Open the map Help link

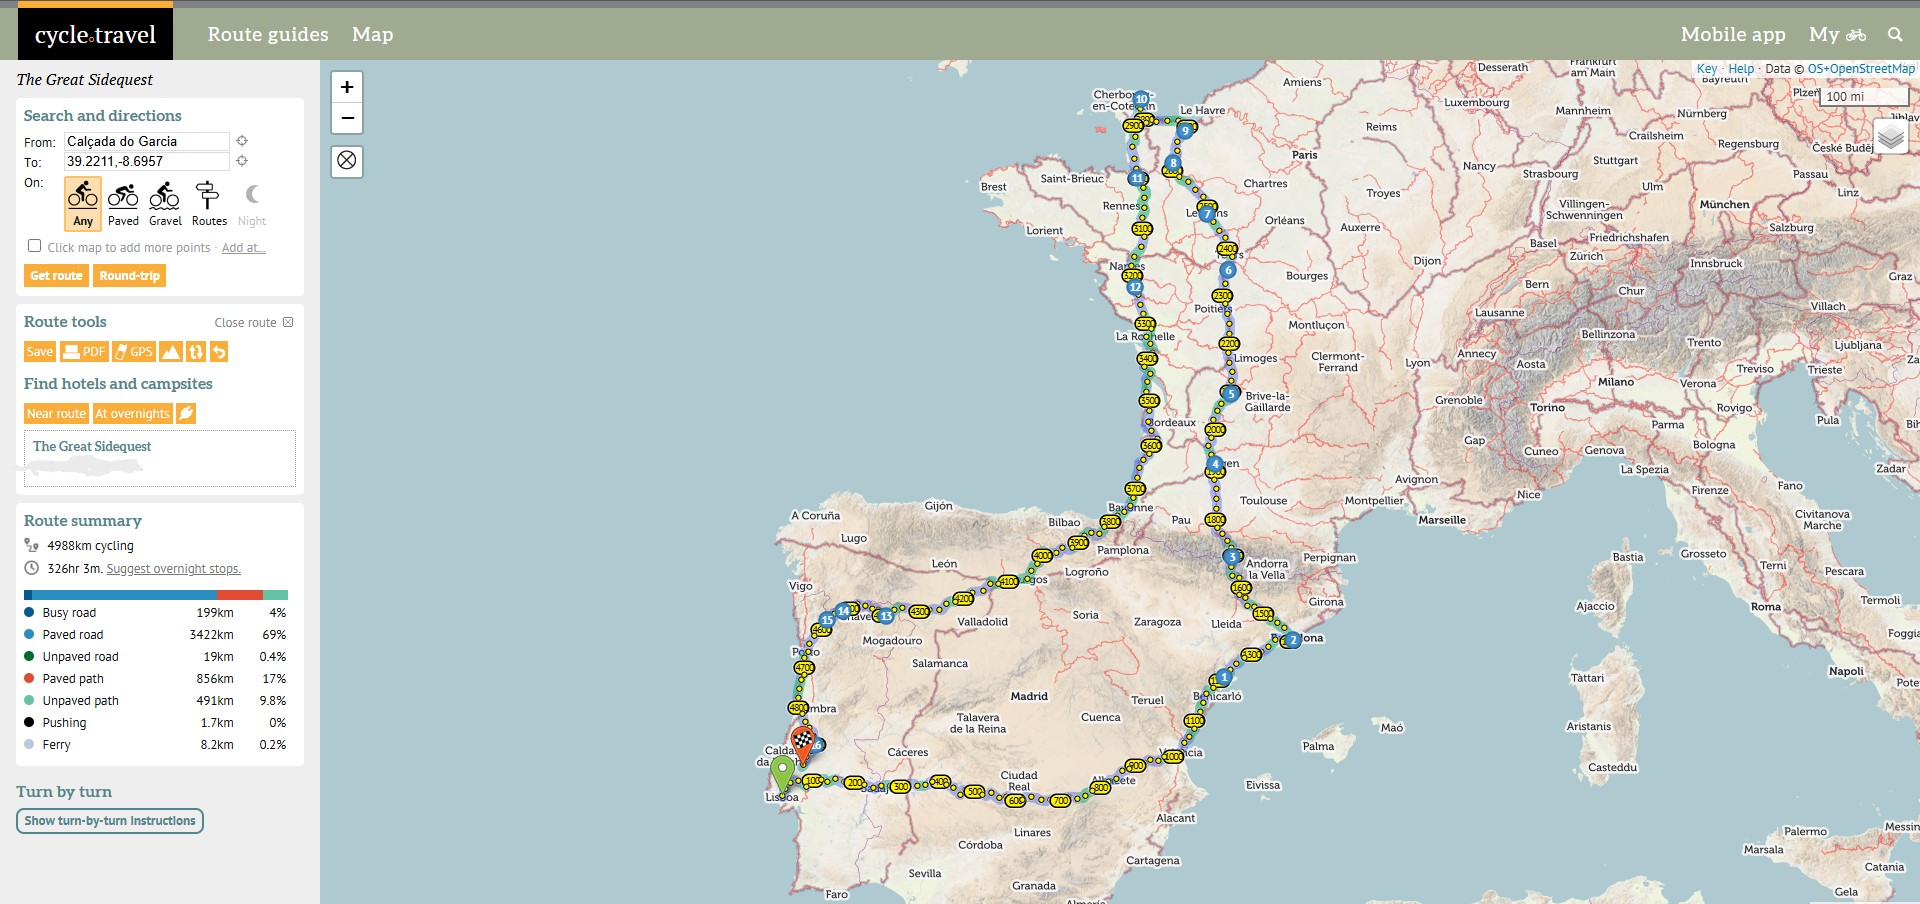[1741, 69]
